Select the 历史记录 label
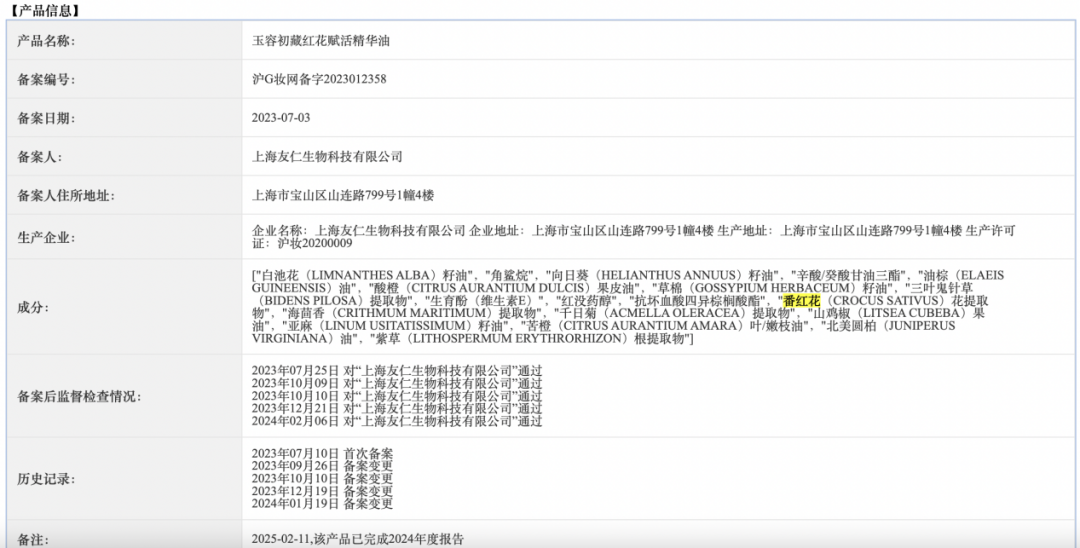This screenshot has height=548, width=1080. click(45, 480)
